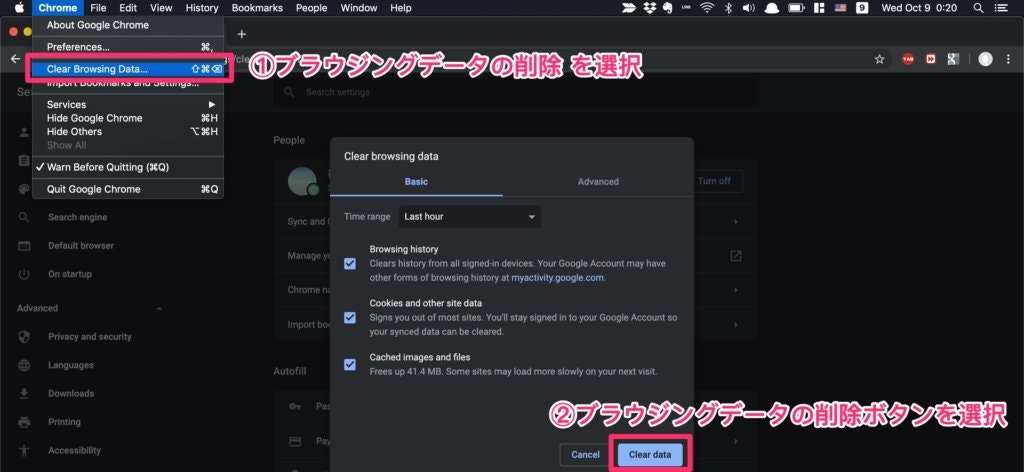The width and height of the screenshot is (1024, 472).
Task: Click the red fast-forward extension icon
Action: (931, 59)
